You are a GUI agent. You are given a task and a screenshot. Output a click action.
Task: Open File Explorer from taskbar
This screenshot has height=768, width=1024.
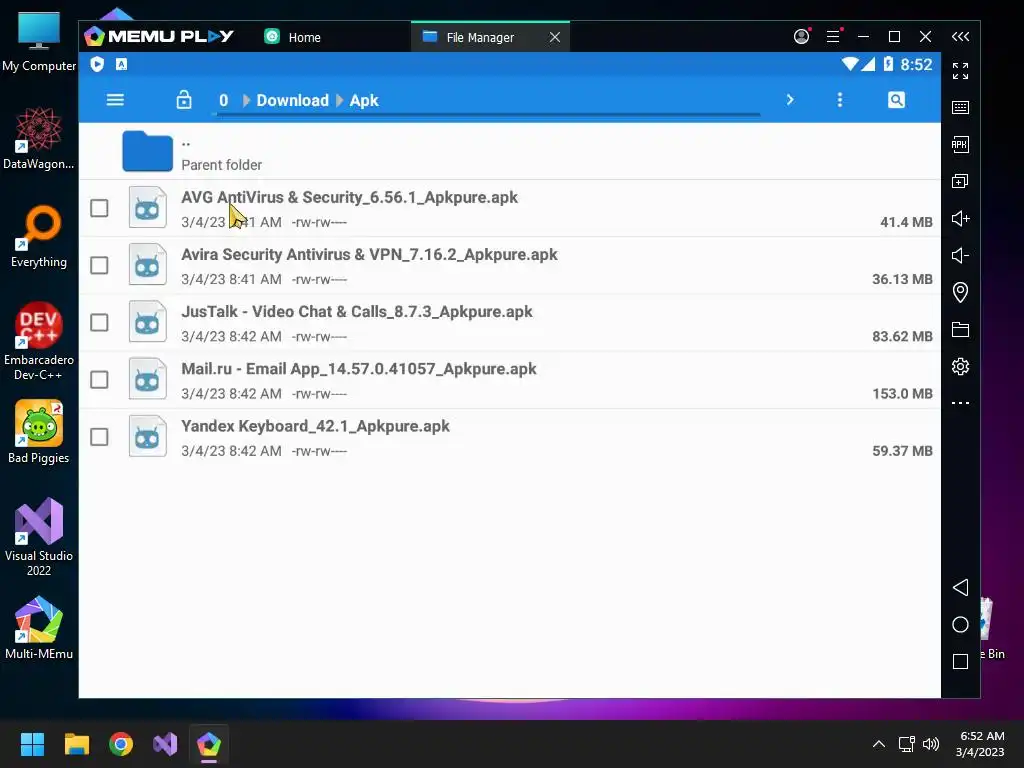(x=76, y=744)
